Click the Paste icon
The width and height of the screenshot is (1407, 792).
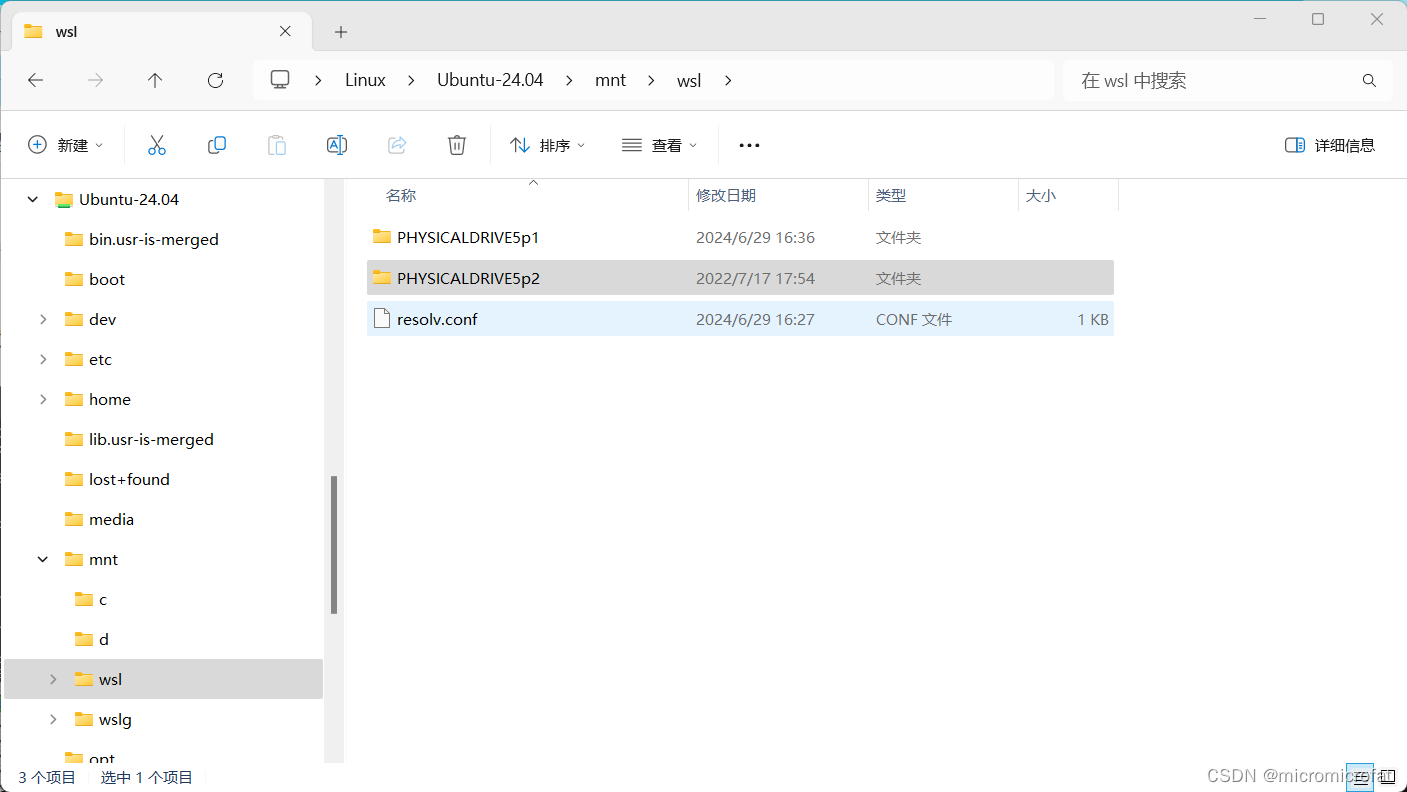click(x=277, y=144)
